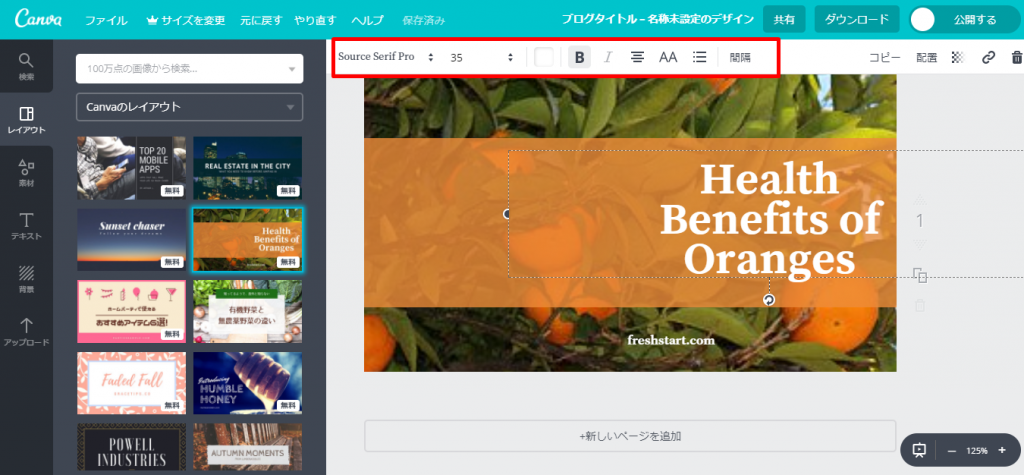
Task: Open 間隔 spacing options
Action: (740, 57)
